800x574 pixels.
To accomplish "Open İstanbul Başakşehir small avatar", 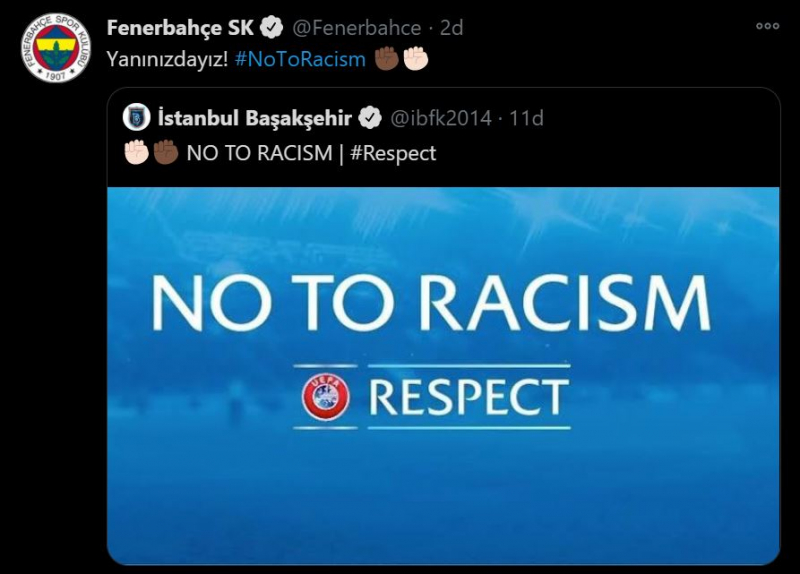I will coord(136,117).
